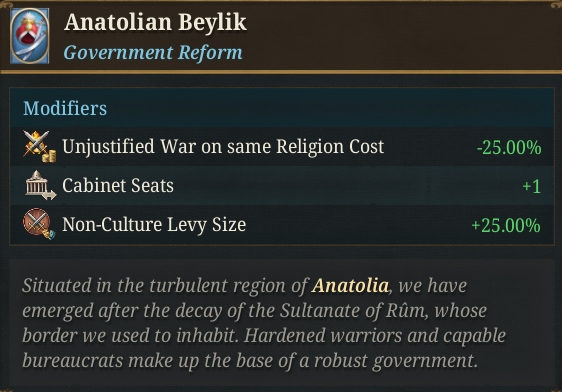The height and width of the screenshot is (392, 562).
Task: Click the +1 Cabinet Seats value
Action: pyautogui.click(x=531, y=186)
